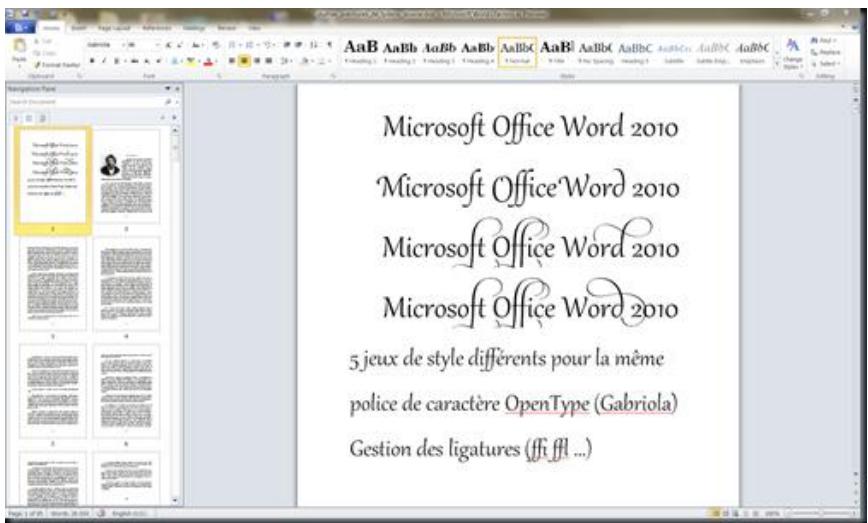Toggle Underline formatting
The width and height of the screenshot is (868, 523).
pyautogui.click(x=117, y=61)
